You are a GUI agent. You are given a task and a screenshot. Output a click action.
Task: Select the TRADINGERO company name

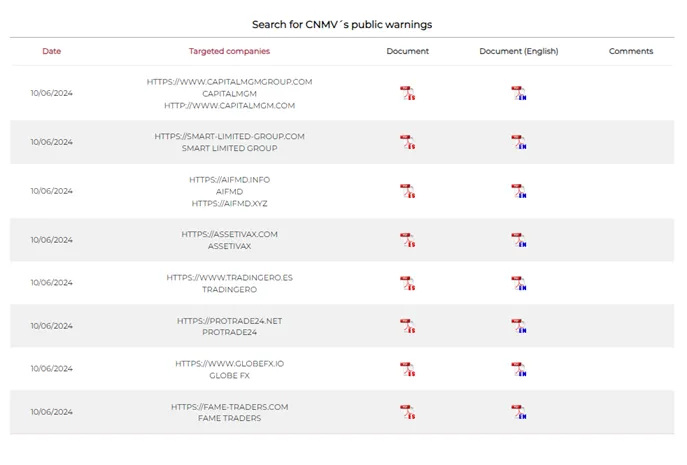(229, 290)
